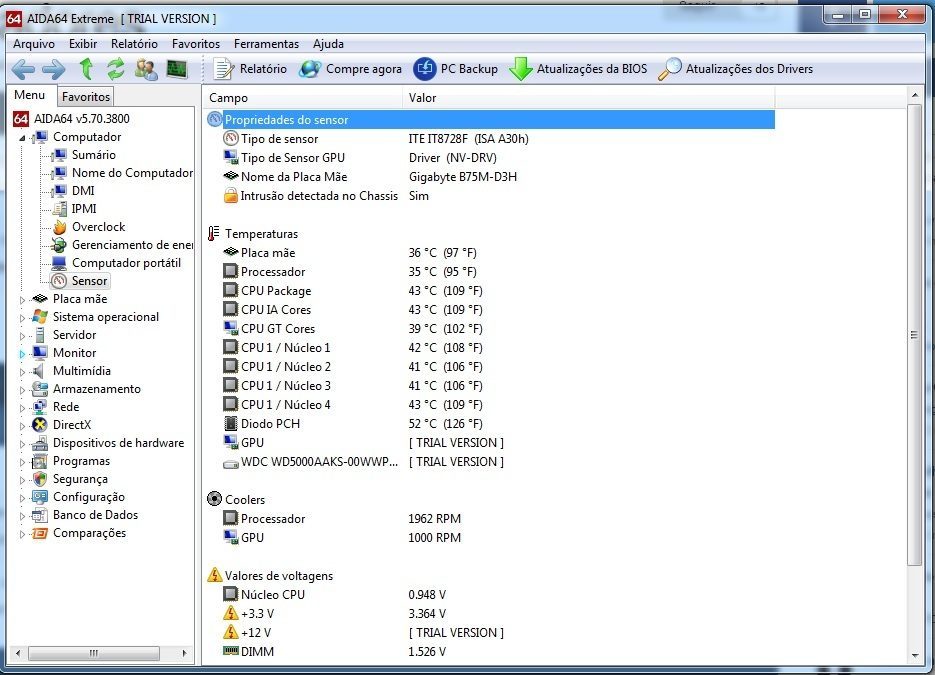
Task: Click the Coolers fan icon
Action: [x=214, y=499]
